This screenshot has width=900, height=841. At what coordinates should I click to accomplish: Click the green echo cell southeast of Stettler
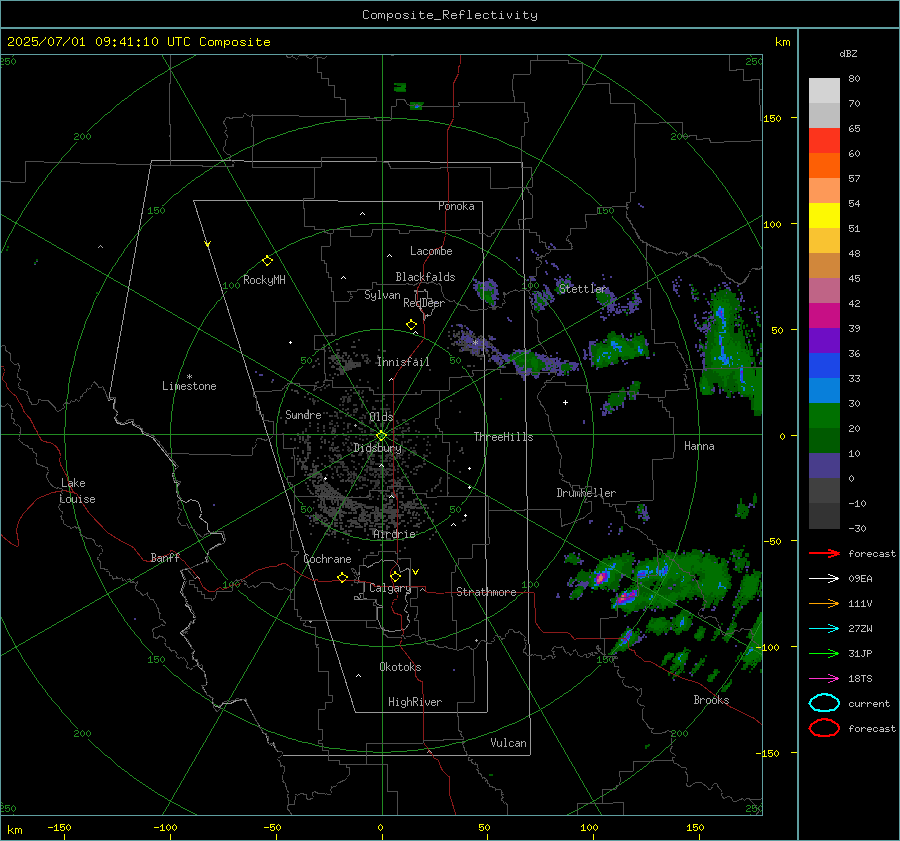(x=619, y=349)
